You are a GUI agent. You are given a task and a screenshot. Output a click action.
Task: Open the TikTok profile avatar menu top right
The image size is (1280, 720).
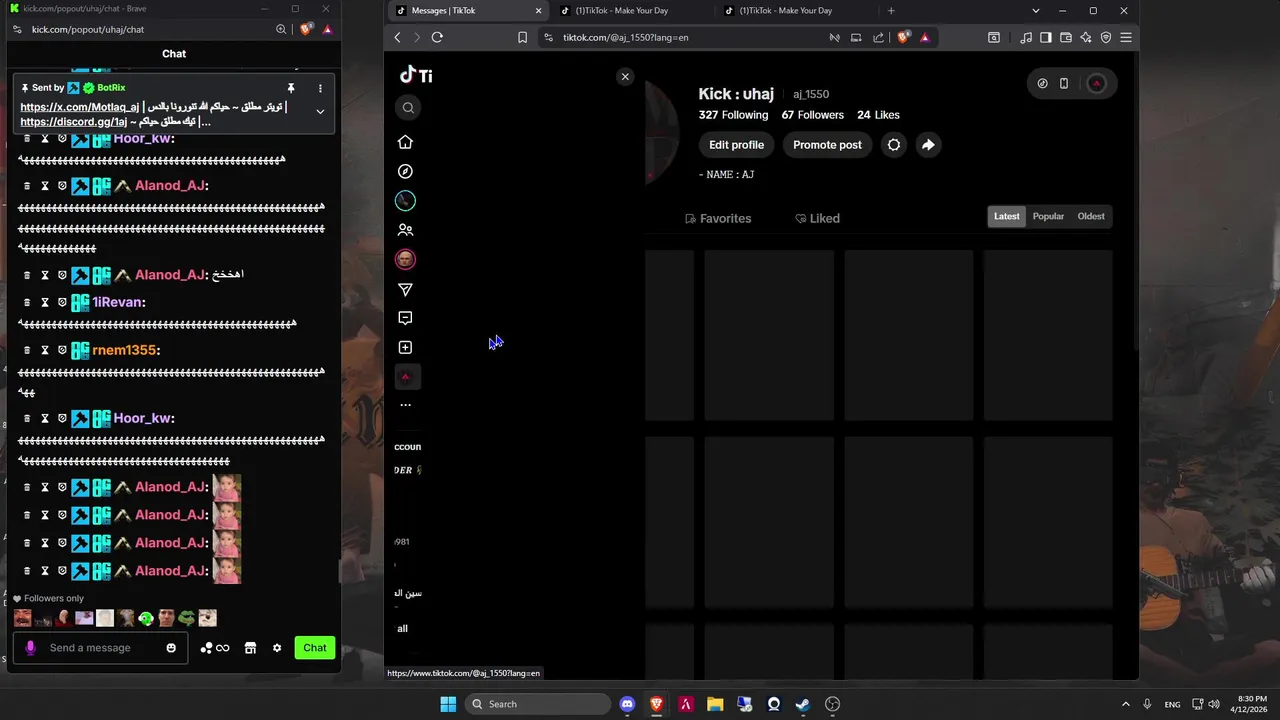click(x=1097, y=83)
